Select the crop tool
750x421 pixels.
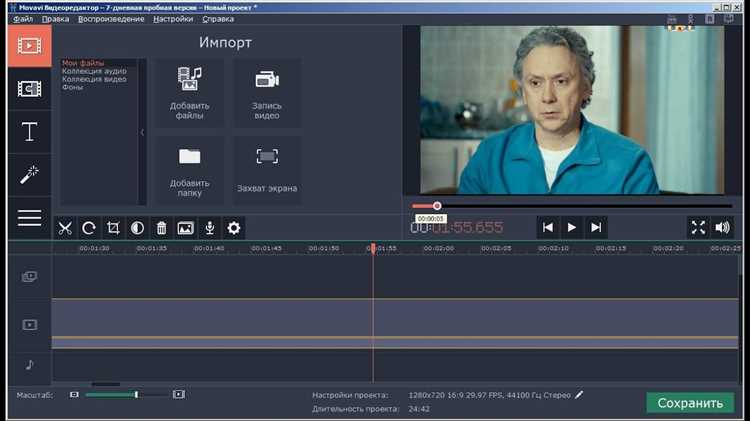(113, 228)
